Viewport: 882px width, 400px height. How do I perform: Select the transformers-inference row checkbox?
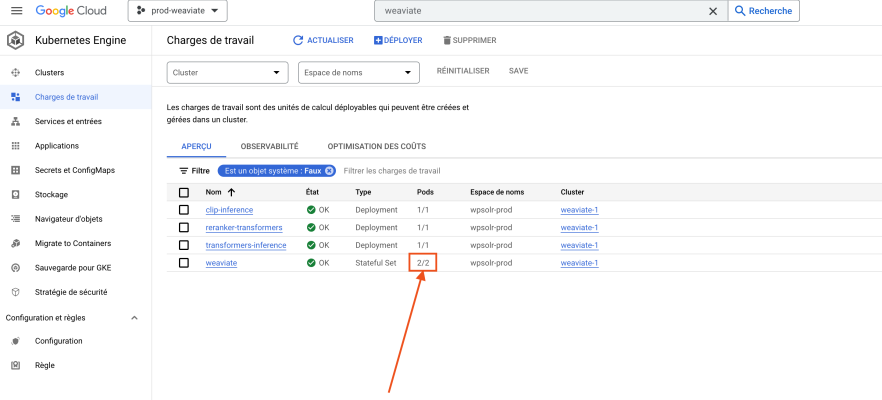[184, 245]
